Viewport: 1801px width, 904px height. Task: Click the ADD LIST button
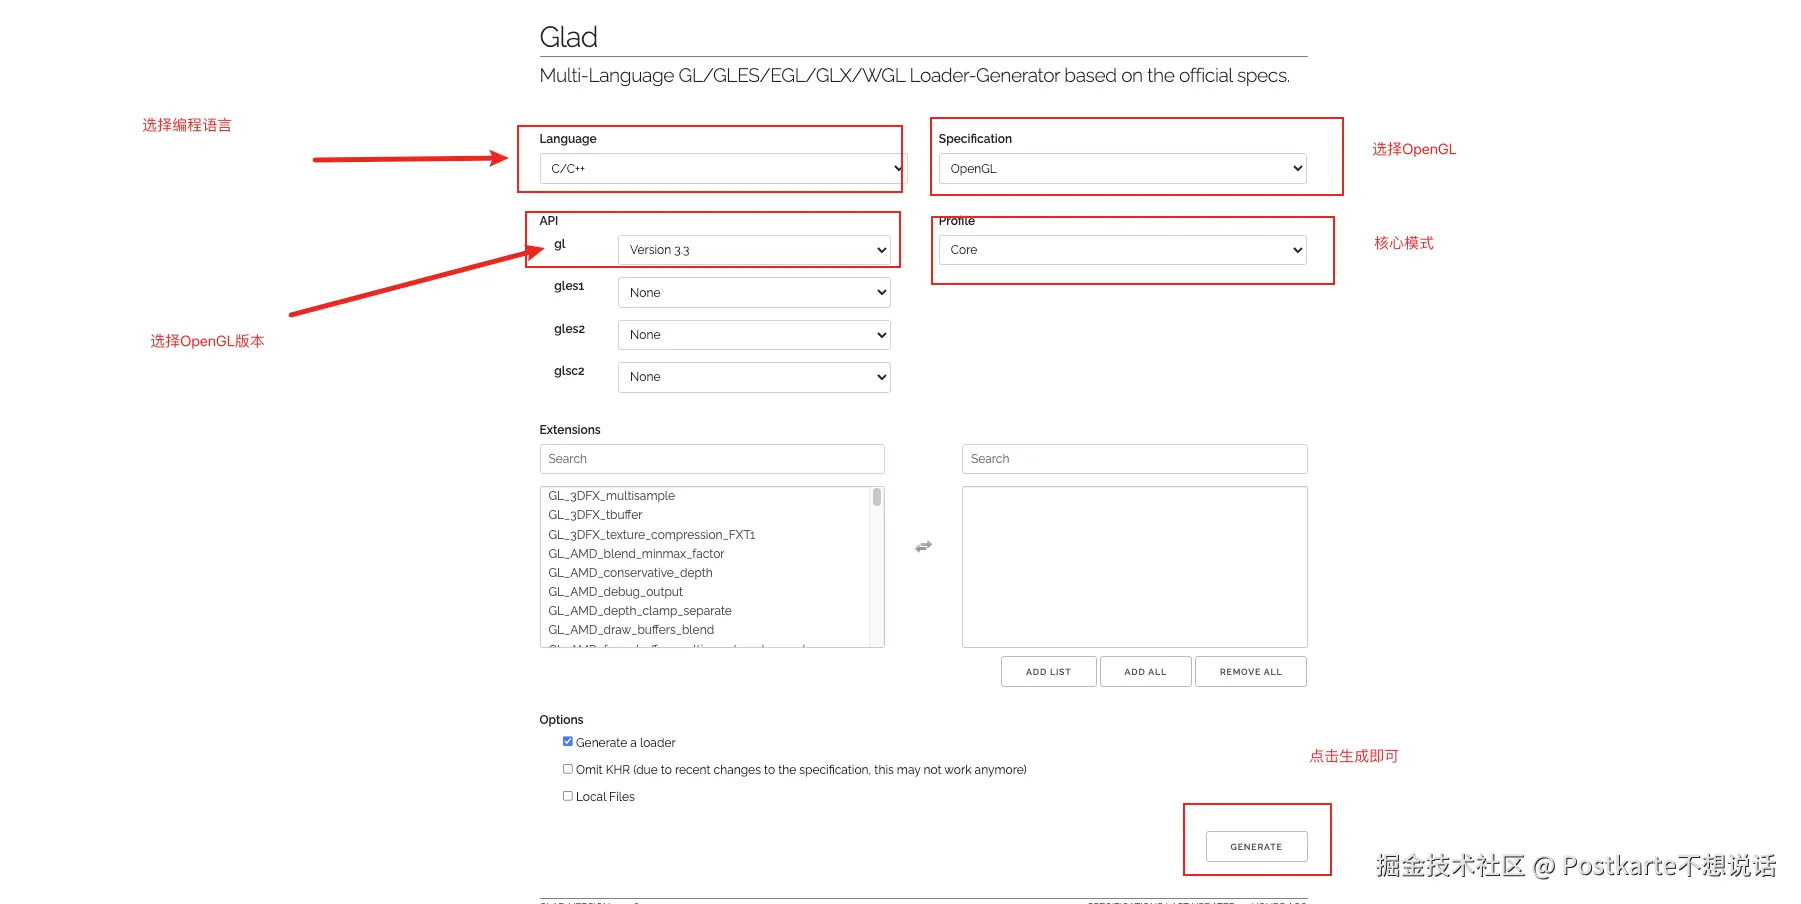(x=1048, y=672)
